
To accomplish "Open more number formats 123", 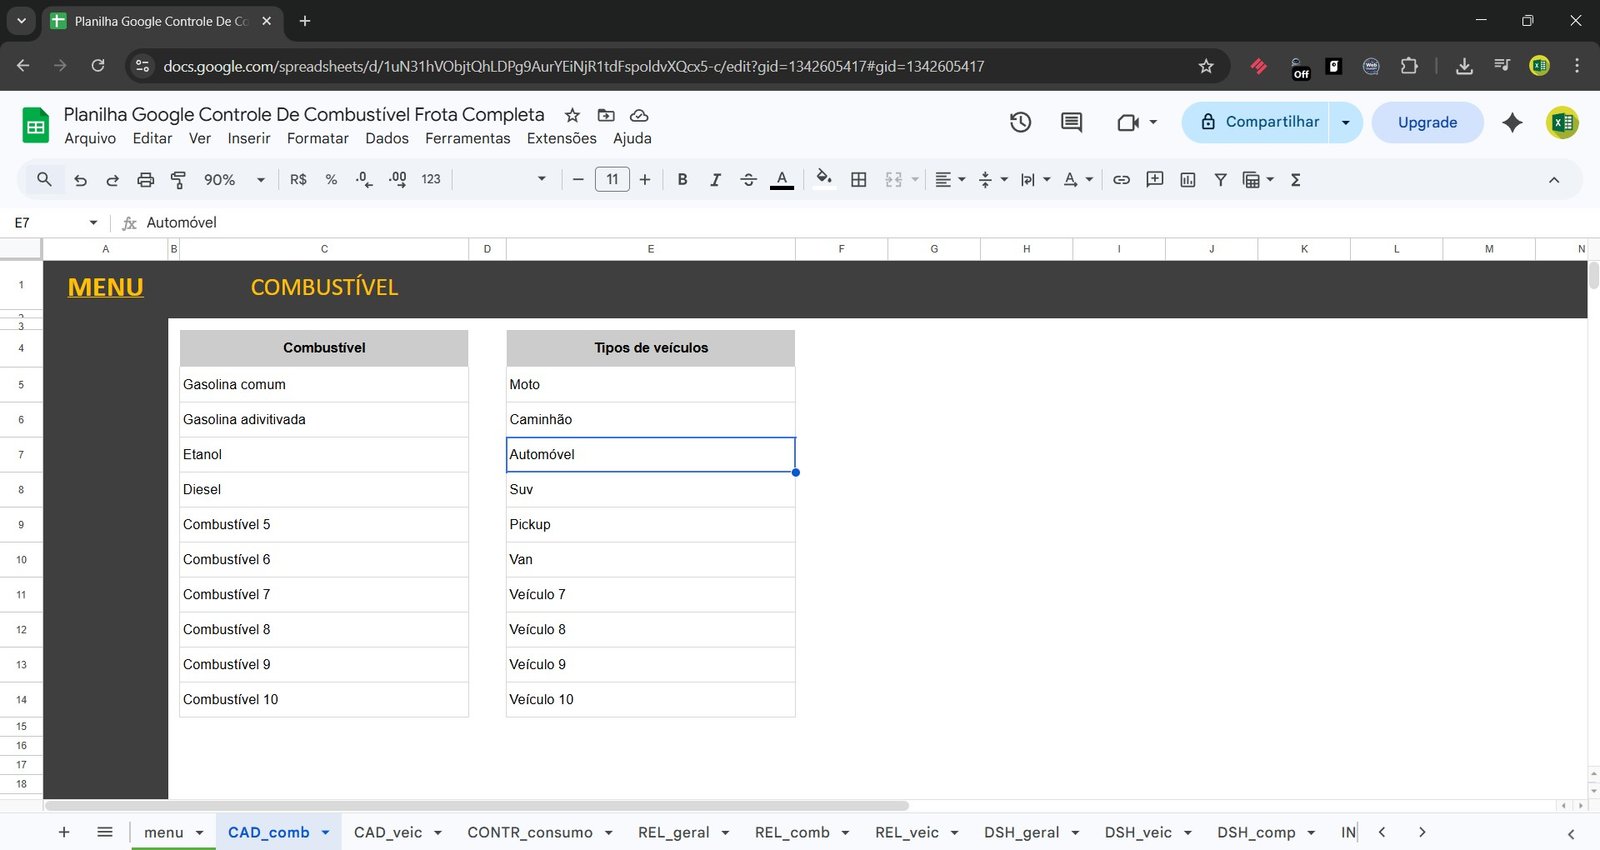I will [431, 180].
